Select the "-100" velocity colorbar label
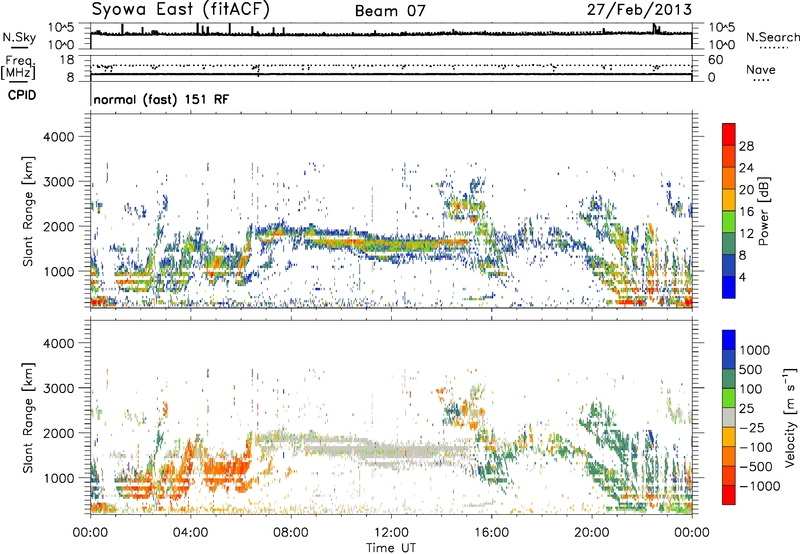Image resolution: width=800 pixels, height=554 pixels. (755, 447)
